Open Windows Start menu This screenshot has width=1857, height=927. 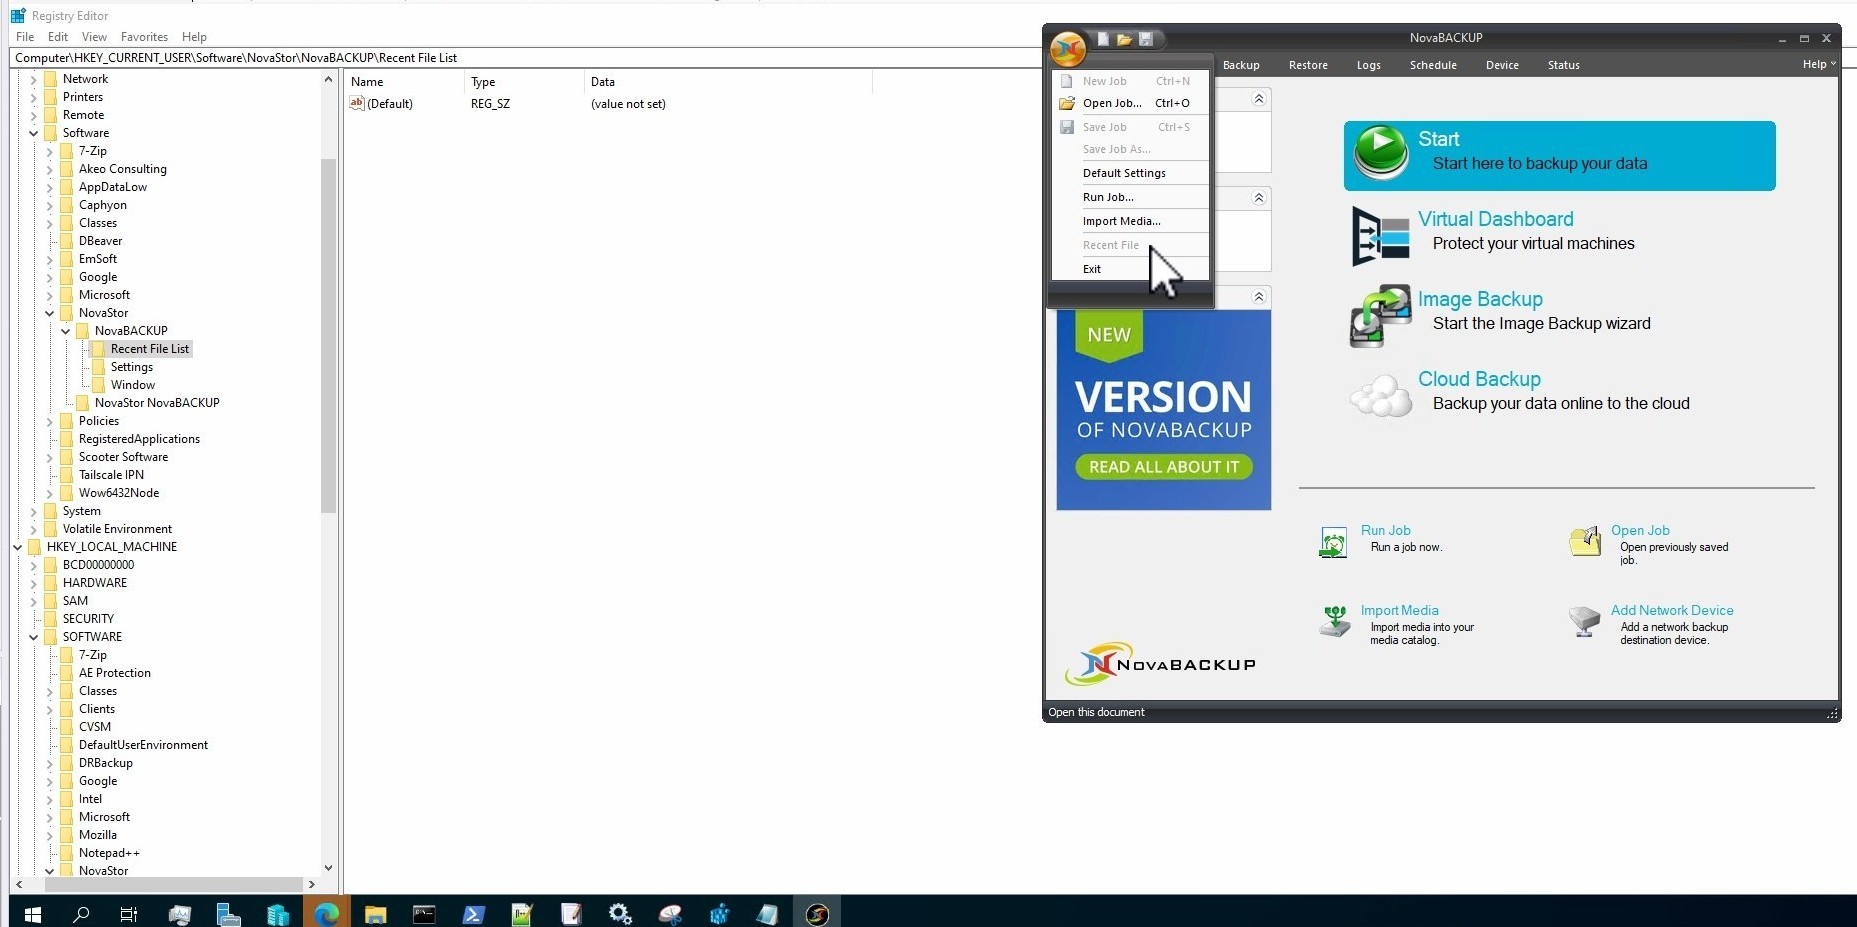coord(32,914)
